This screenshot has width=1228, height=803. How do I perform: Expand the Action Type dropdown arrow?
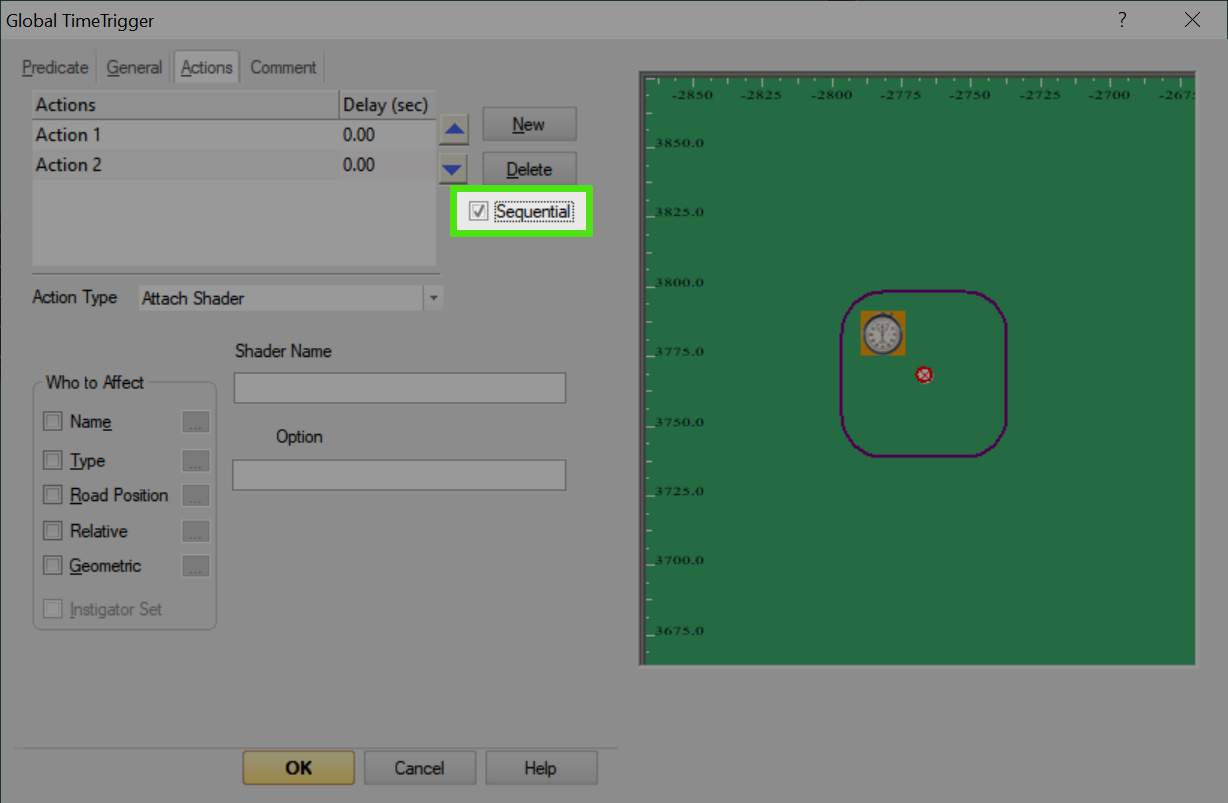click(x=433, y=298)
